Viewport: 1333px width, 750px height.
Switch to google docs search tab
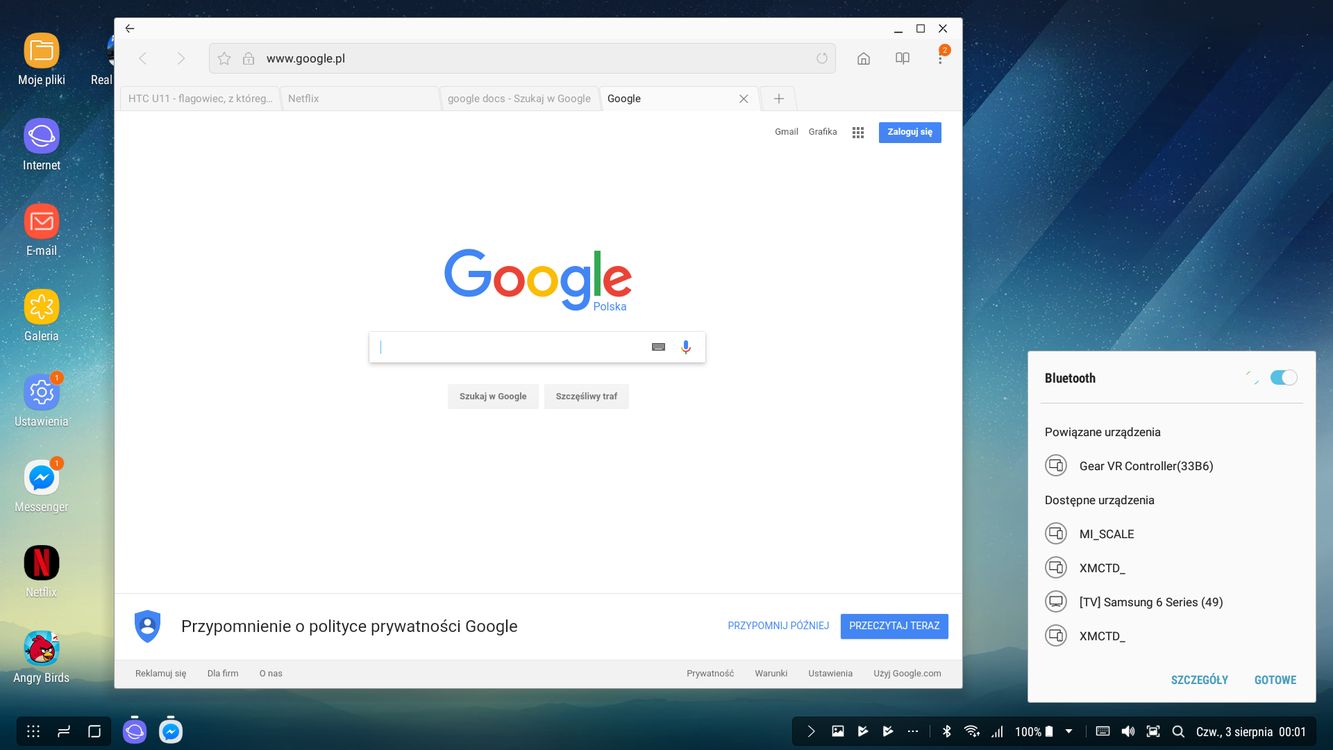coord(519,99)
